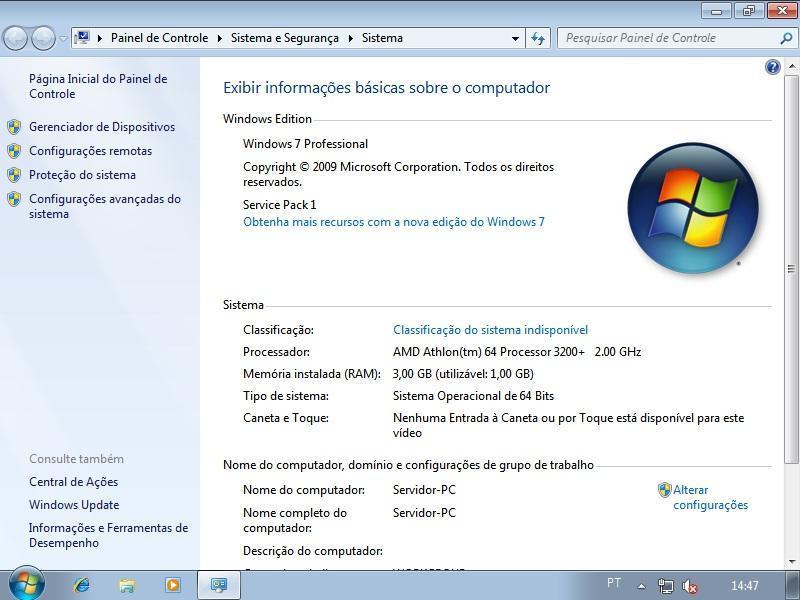This screenshot has height=600, width=800.
Task: Open Página Inicial do Painel de Controle
Action: [98, 86]
